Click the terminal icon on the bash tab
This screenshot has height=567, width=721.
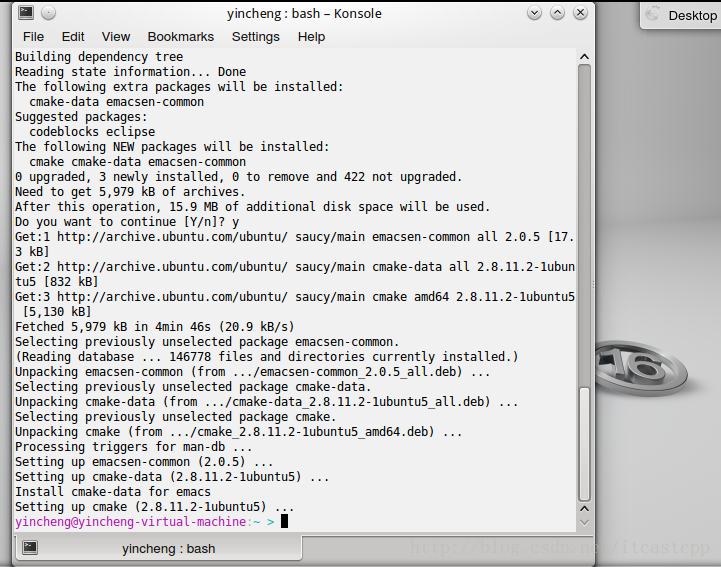(30, 547)
